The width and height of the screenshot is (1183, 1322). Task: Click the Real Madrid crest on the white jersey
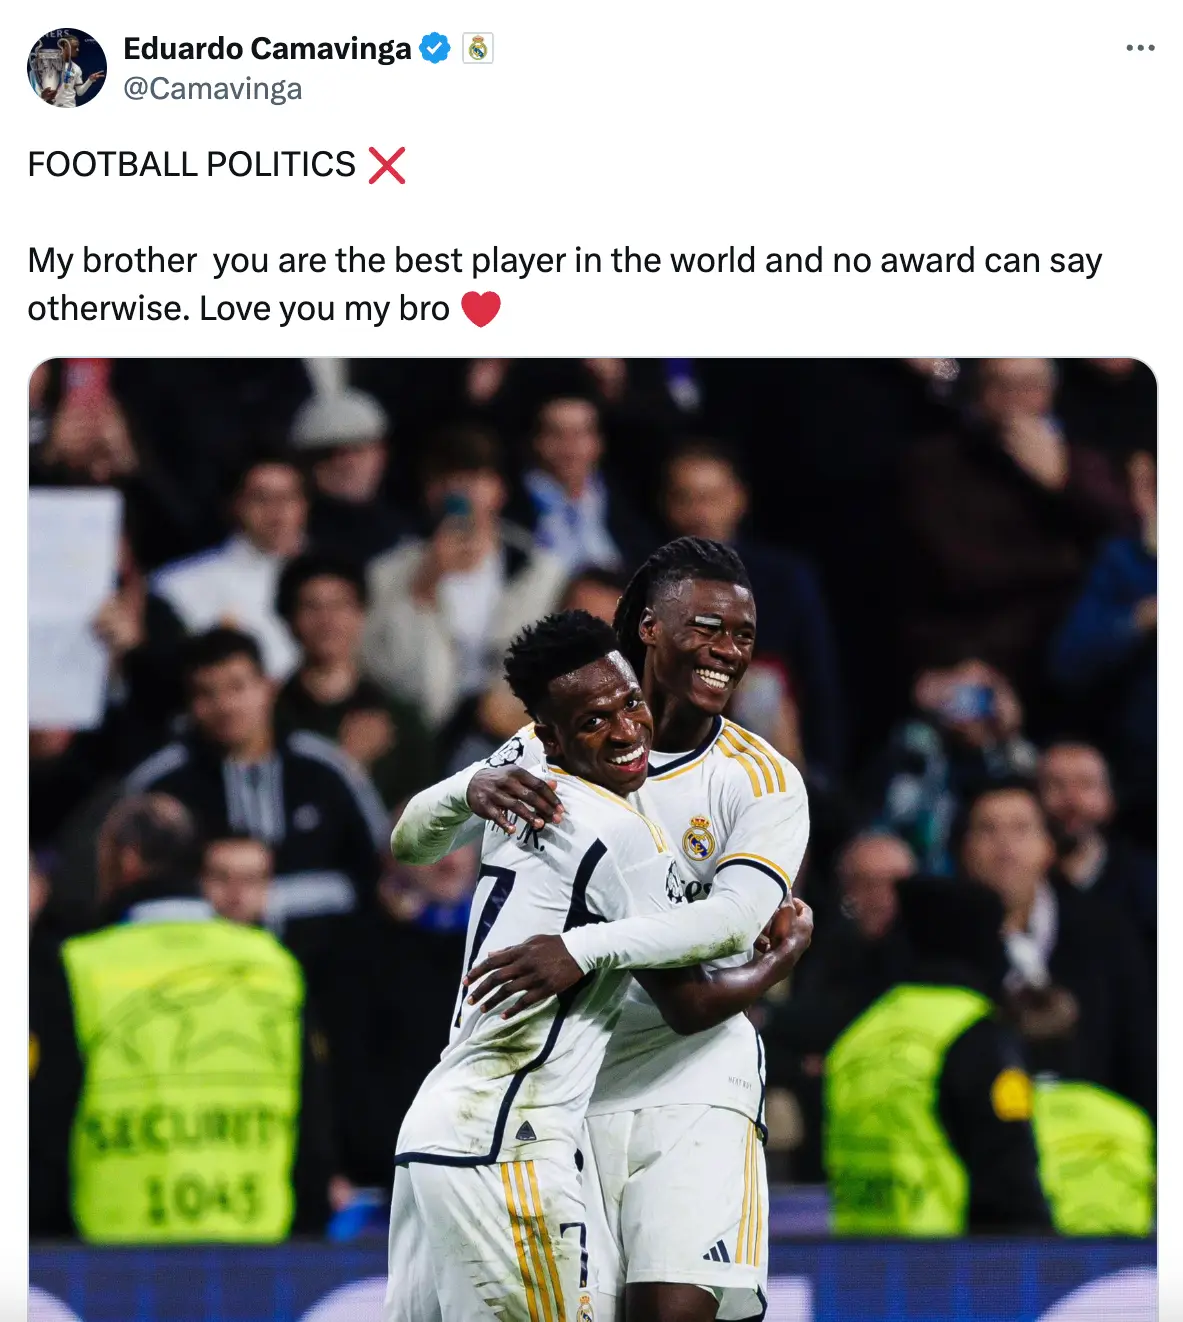click(x=698, y=838)
